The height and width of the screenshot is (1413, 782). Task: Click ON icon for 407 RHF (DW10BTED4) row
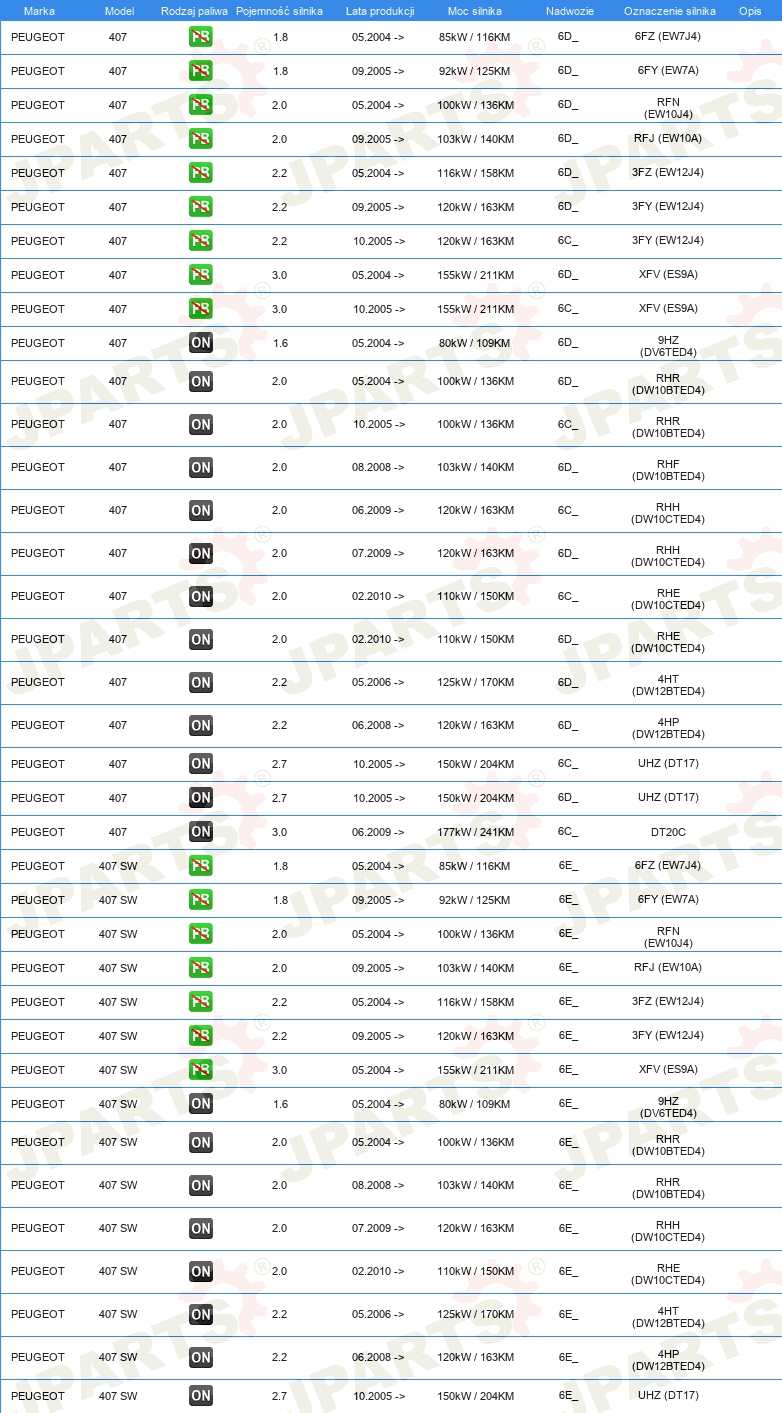point(200,467)
